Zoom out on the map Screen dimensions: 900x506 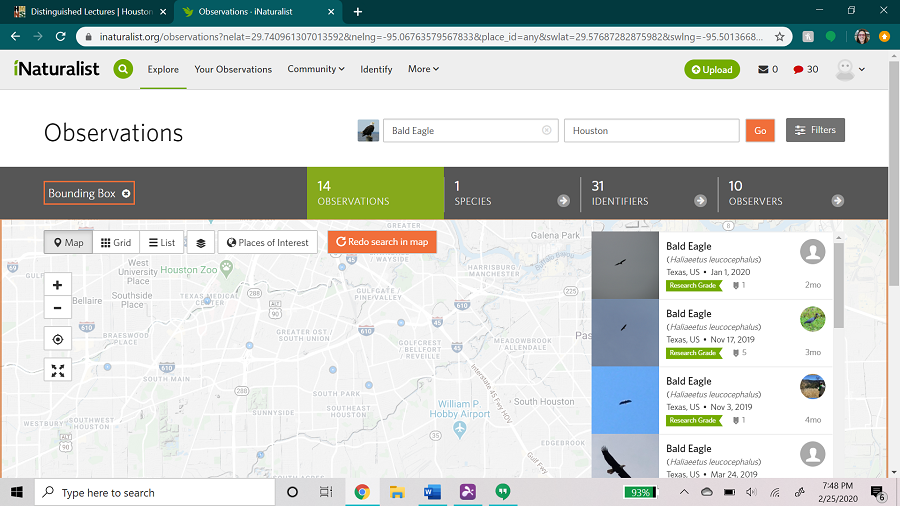pyautogui.click(x=57, y=308)
